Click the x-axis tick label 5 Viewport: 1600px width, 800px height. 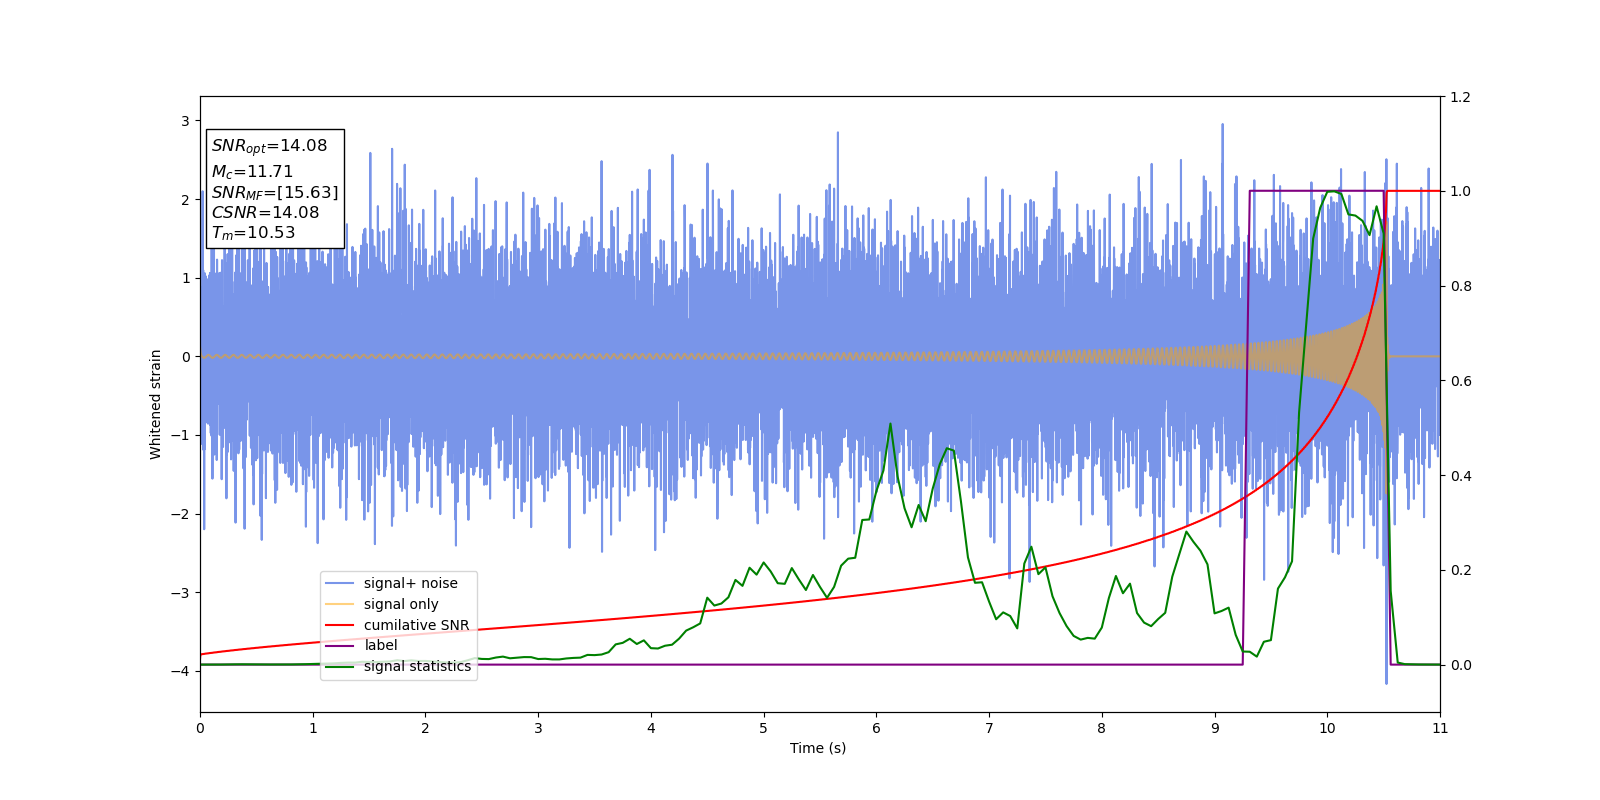coord(763,728)
